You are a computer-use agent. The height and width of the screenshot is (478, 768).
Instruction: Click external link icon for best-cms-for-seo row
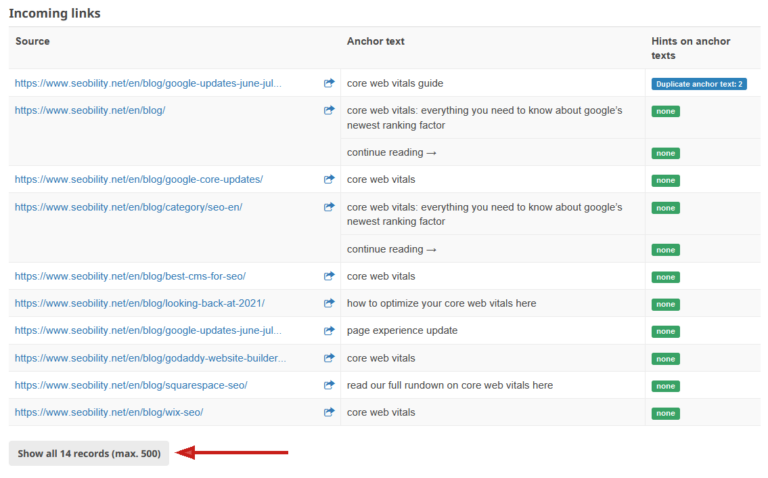point(328,276)
